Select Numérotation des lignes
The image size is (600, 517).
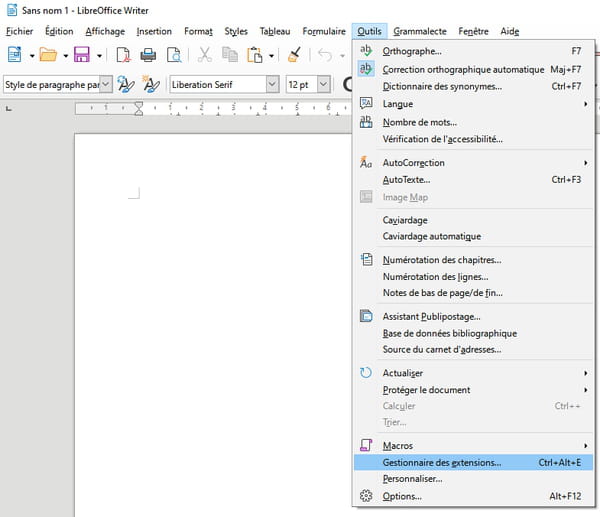473,276
